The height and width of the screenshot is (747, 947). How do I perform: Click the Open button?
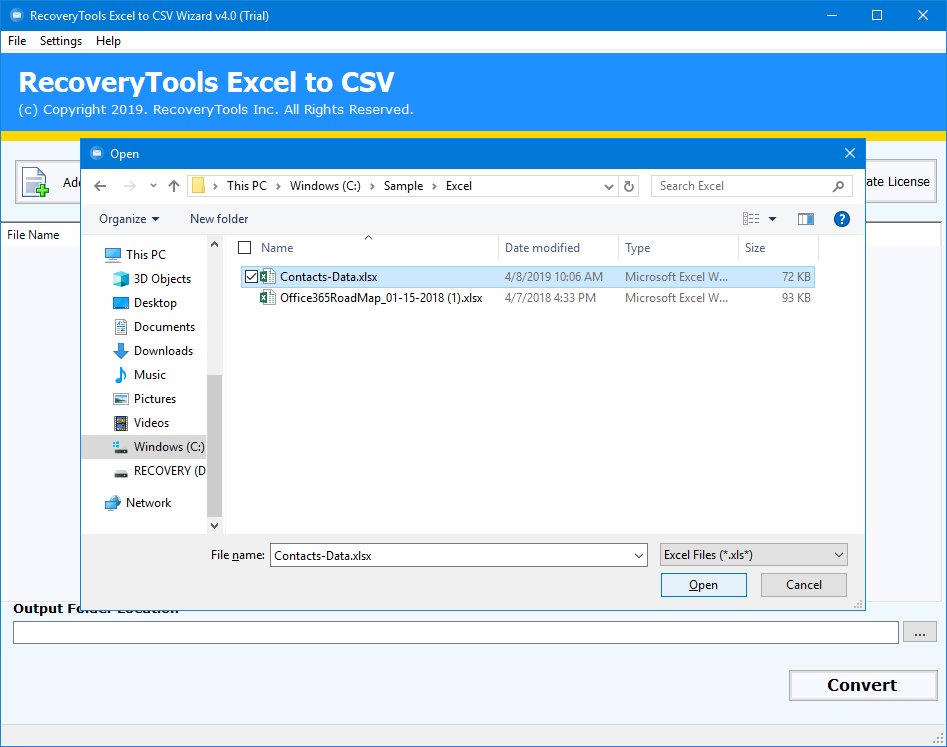(704, 585)
